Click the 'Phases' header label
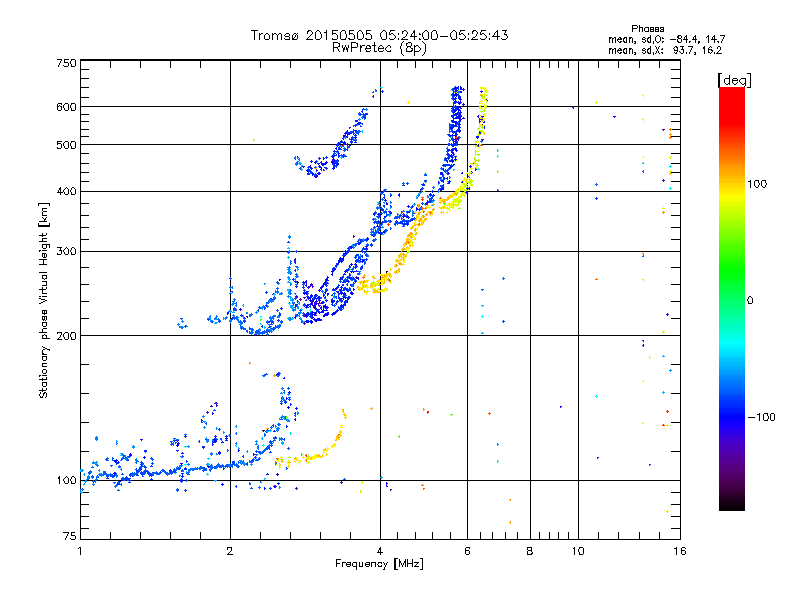This screenshot has width=800, height=600. (647, 29)
